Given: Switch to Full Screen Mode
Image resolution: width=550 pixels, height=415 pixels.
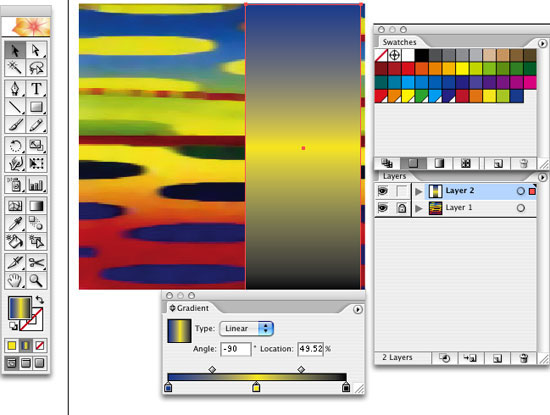Looking at the screenshot, I should pyautogui.click(x=40, y=363).
